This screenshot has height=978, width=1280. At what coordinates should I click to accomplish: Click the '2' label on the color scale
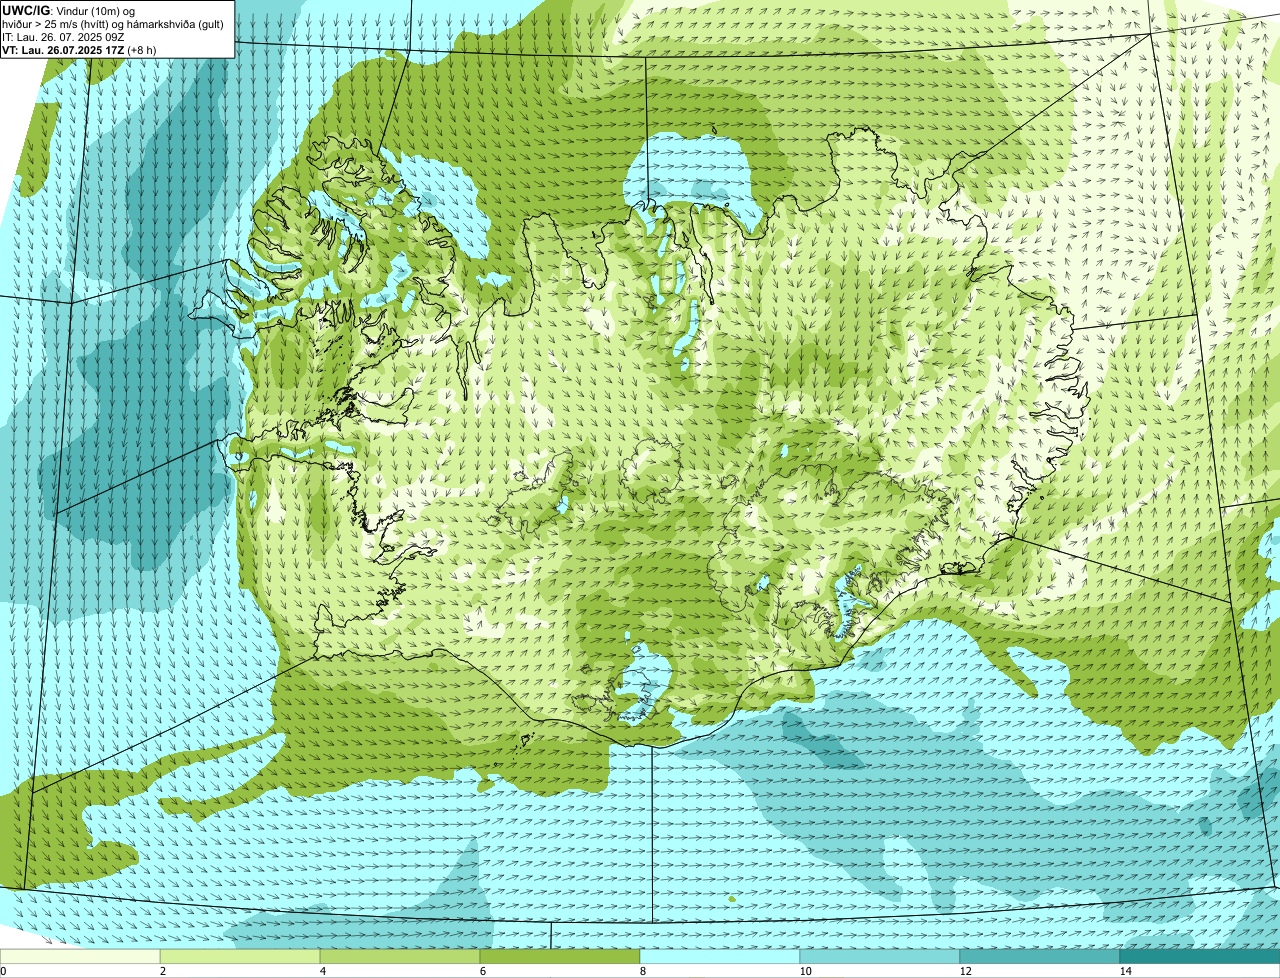[162, 971]
